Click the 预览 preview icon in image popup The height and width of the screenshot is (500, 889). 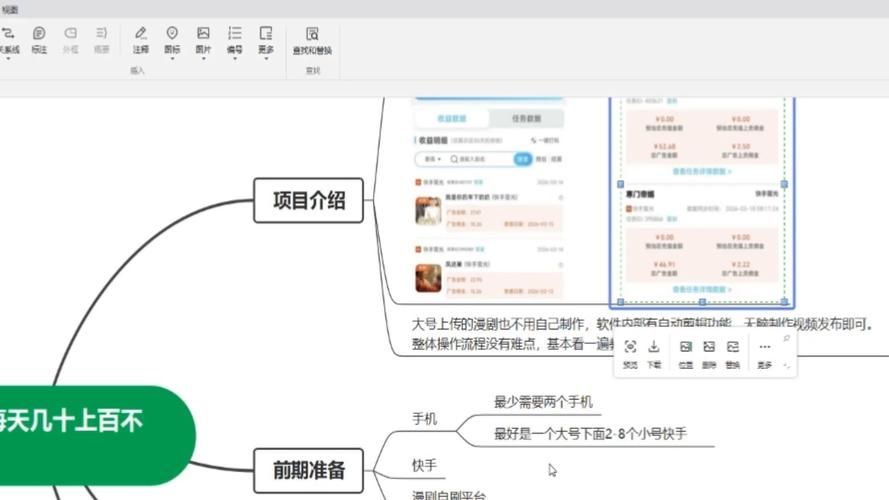(630, 346)
